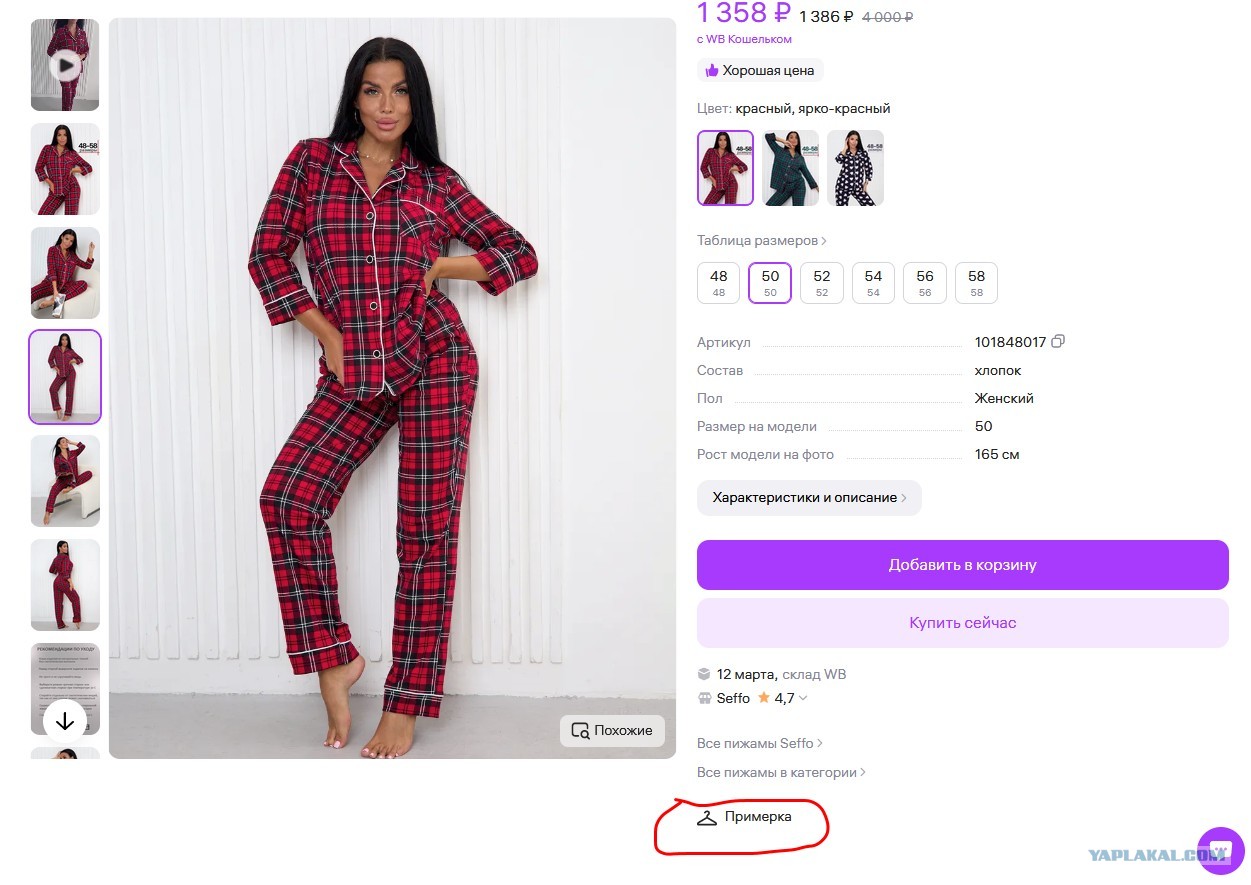Copy the article number 101848017
1251x885 pixels.
[1058, 342]
